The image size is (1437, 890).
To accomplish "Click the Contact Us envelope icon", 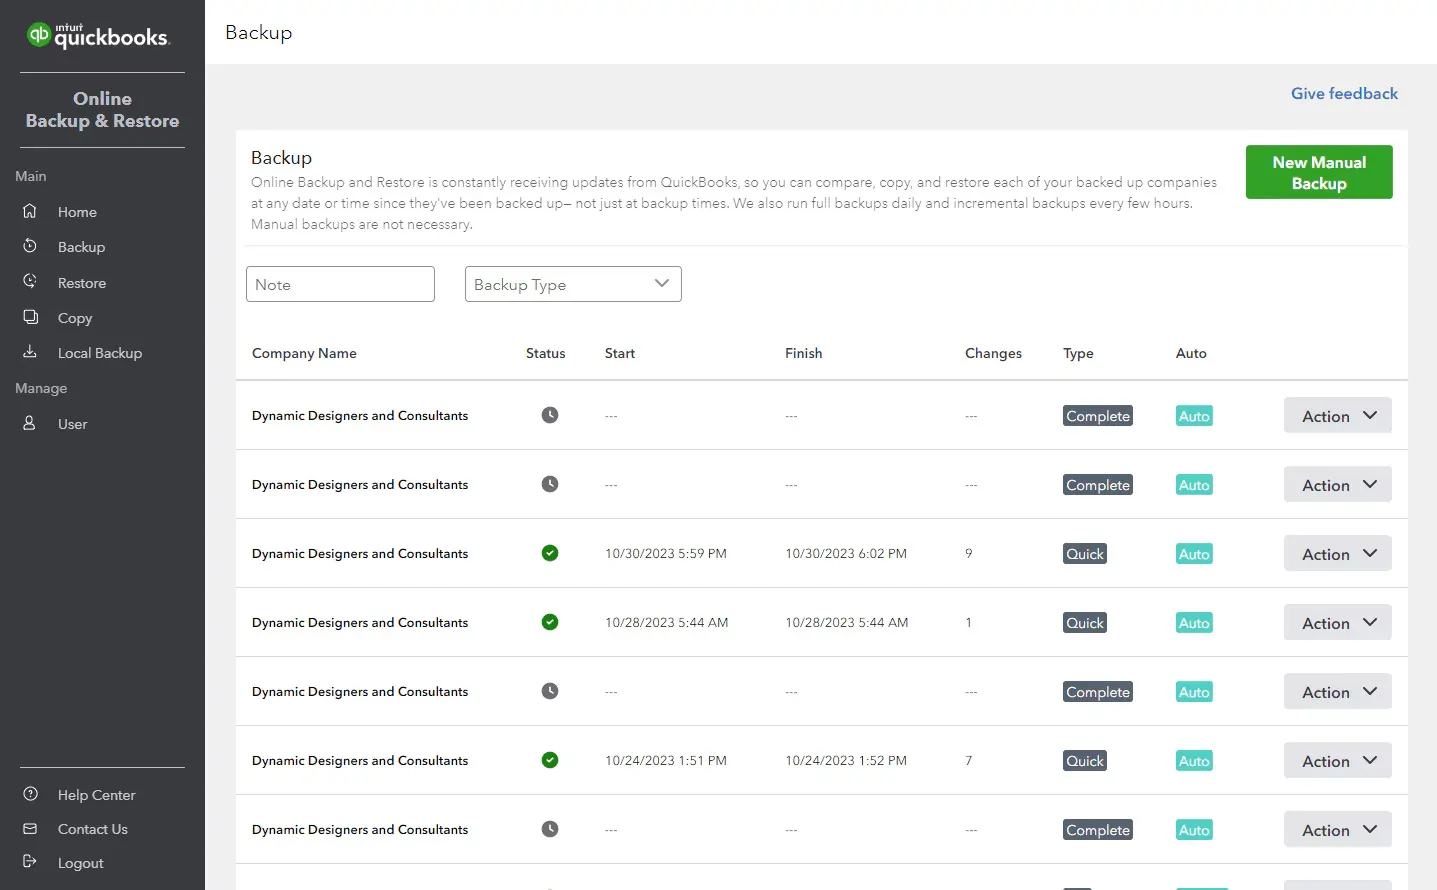I will pyautogui.click(x=30, y=828).
